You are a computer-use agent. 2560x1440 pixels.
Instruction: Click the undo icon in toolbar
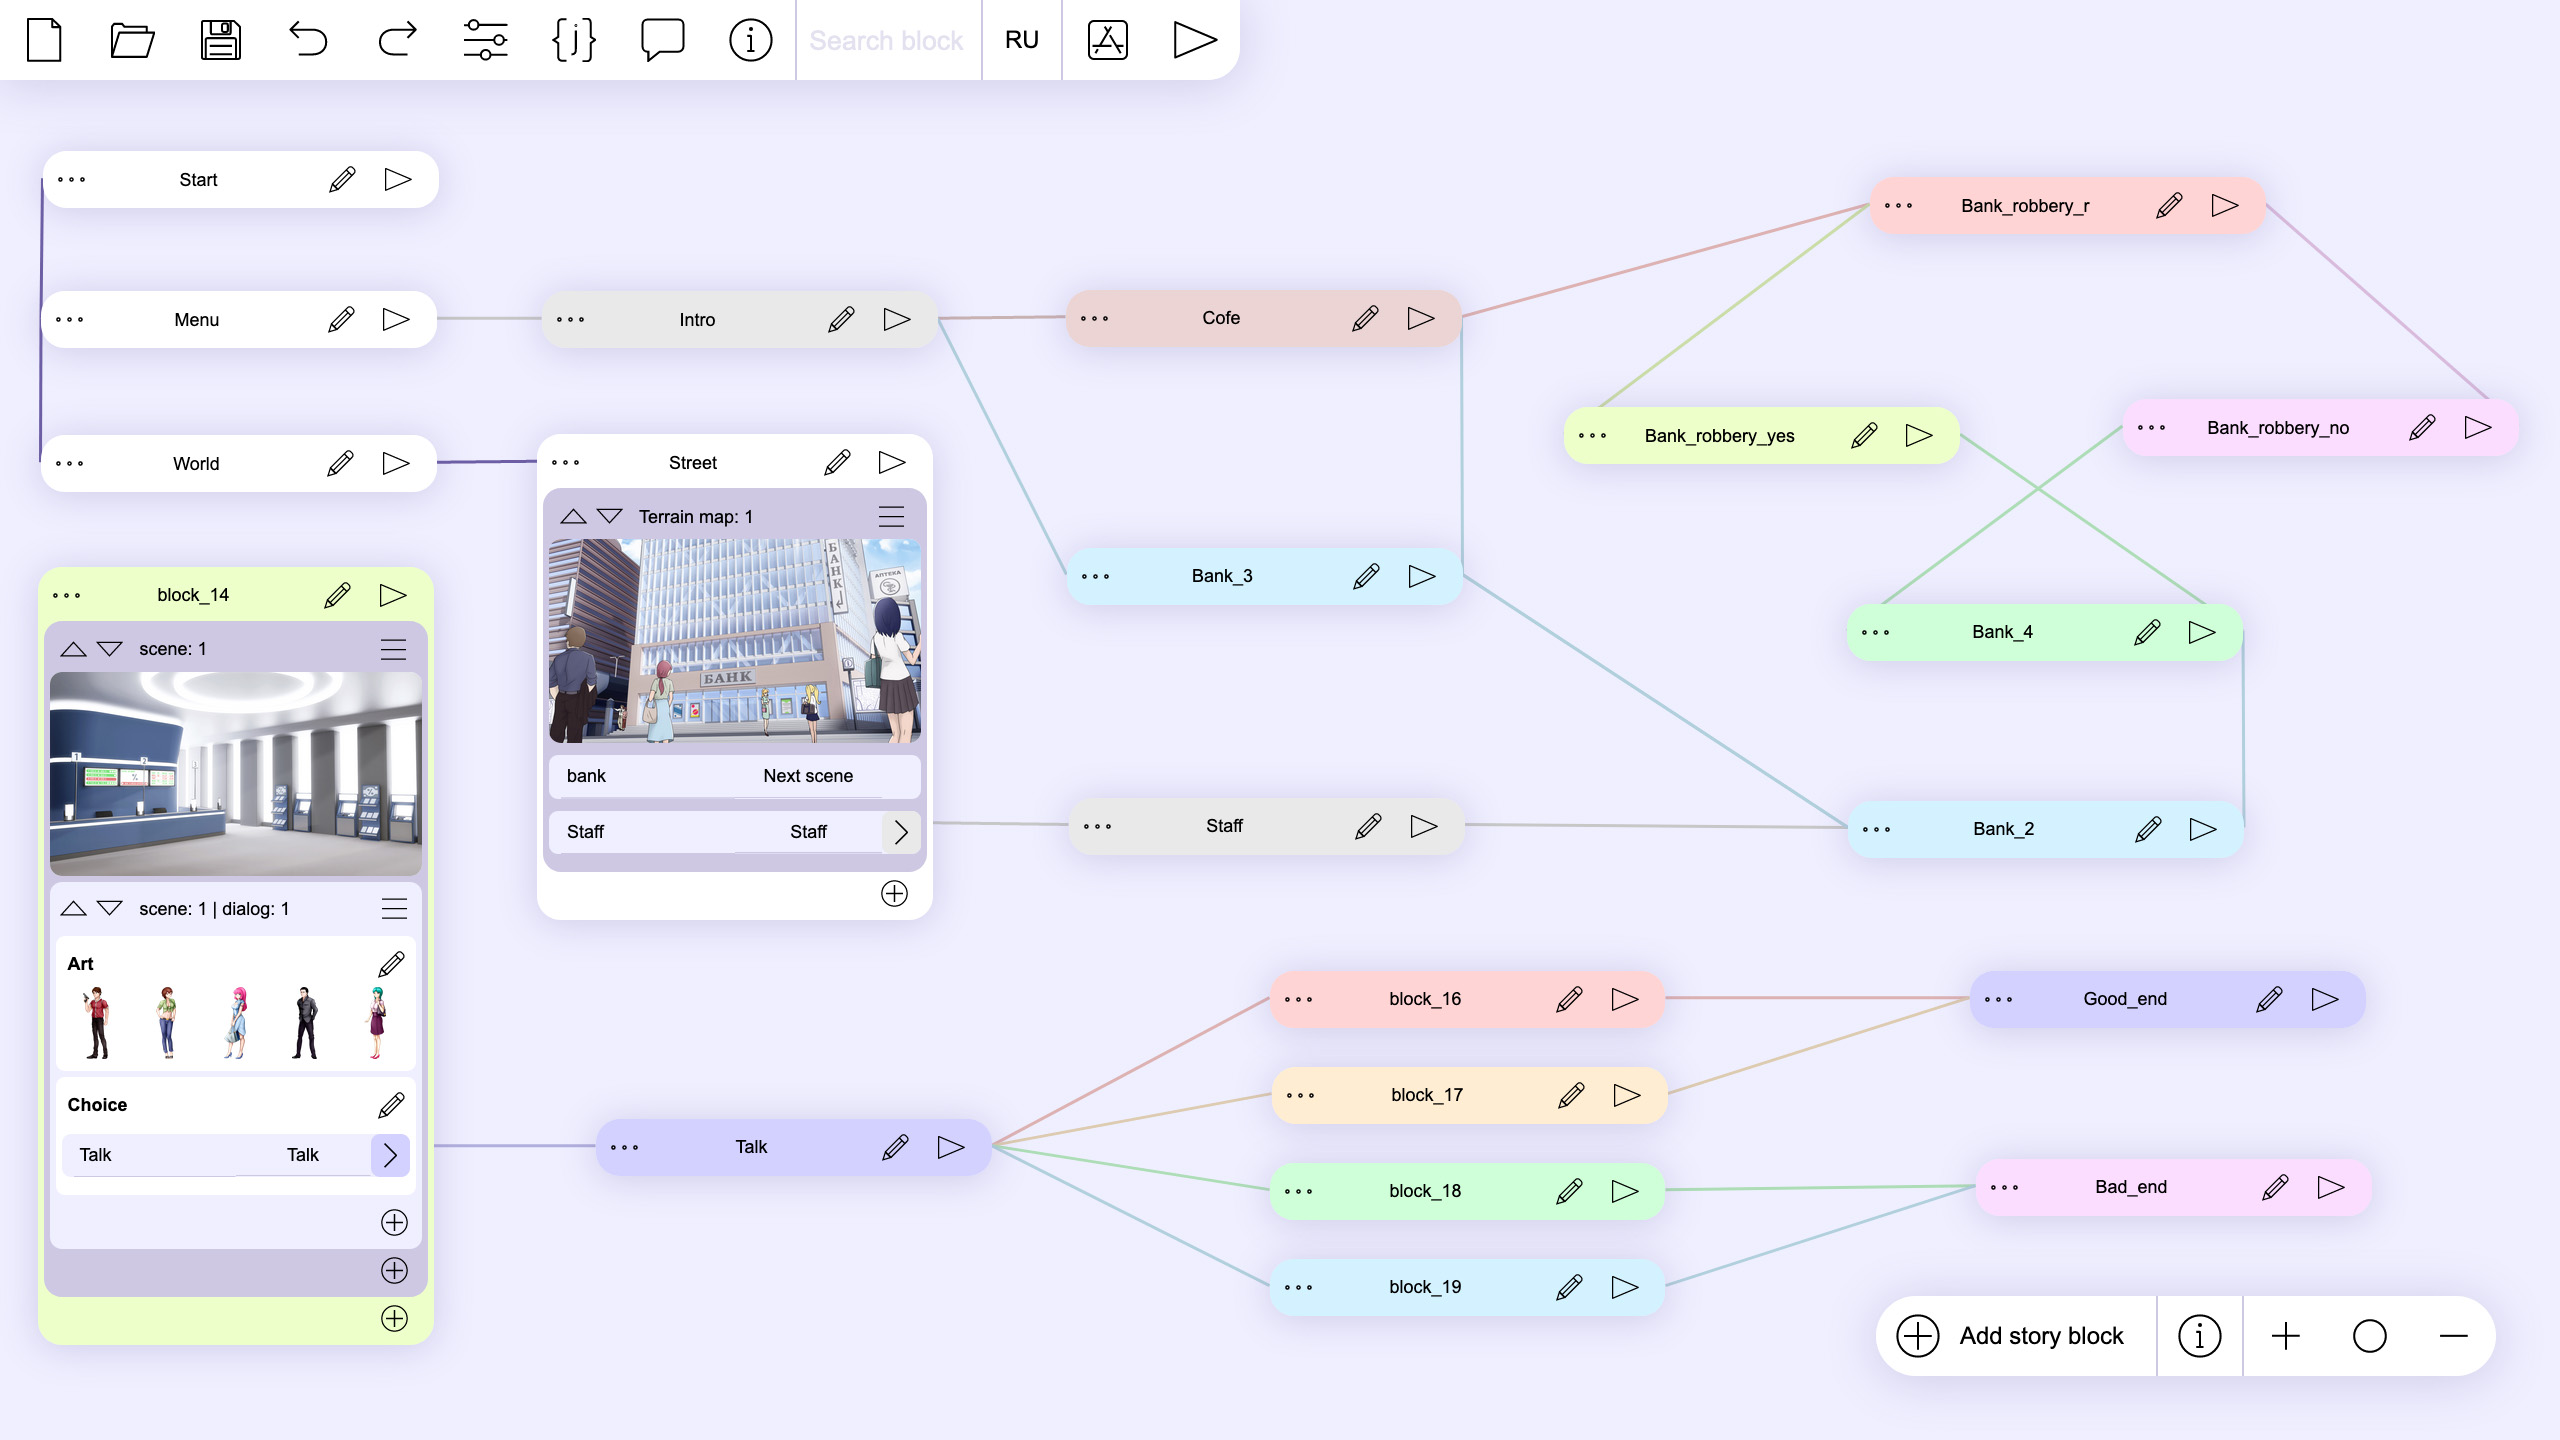pos(308,39)
